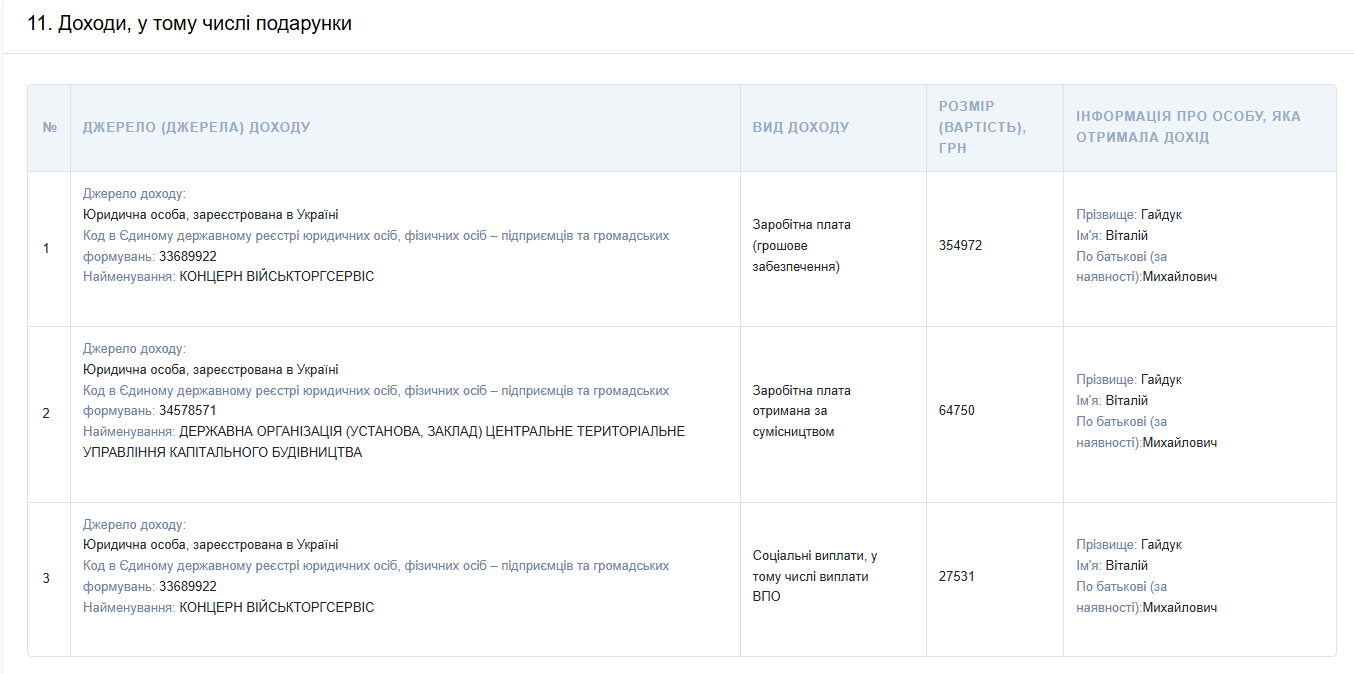
Task: Click 'КОНЦЕРН ВІЙСЬКТОРГСЕРВІС' name in row 3
Action: tap(277, 608)
